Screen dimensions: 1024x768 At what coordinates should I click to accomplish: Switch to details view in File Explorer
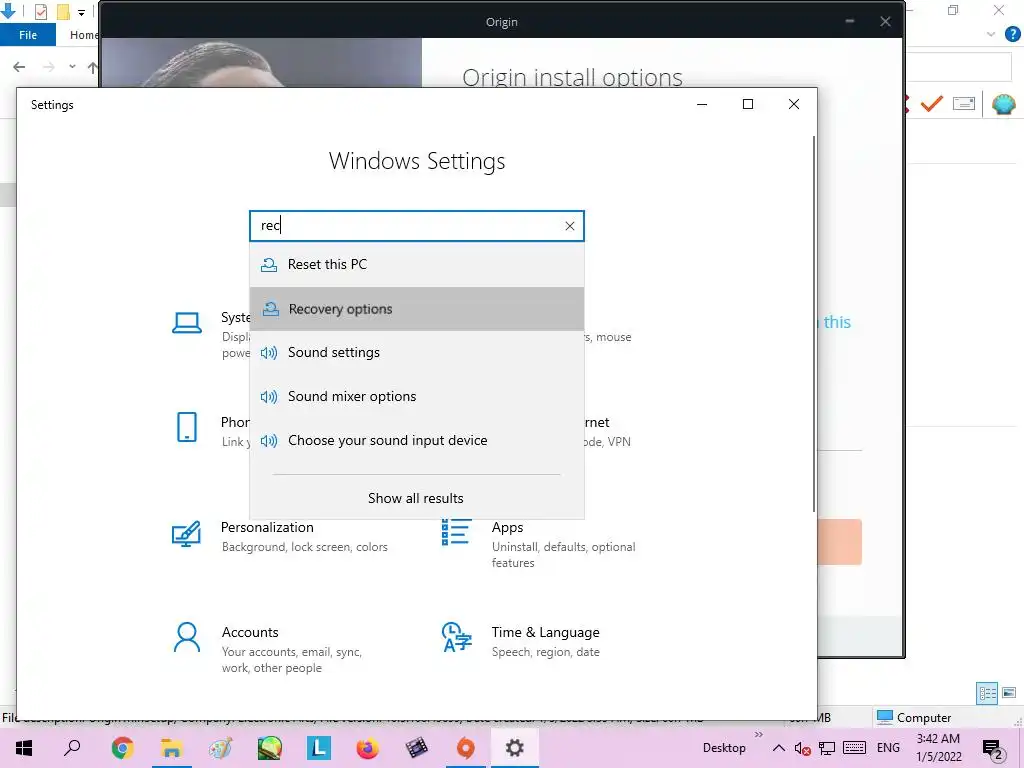[987, 693]
